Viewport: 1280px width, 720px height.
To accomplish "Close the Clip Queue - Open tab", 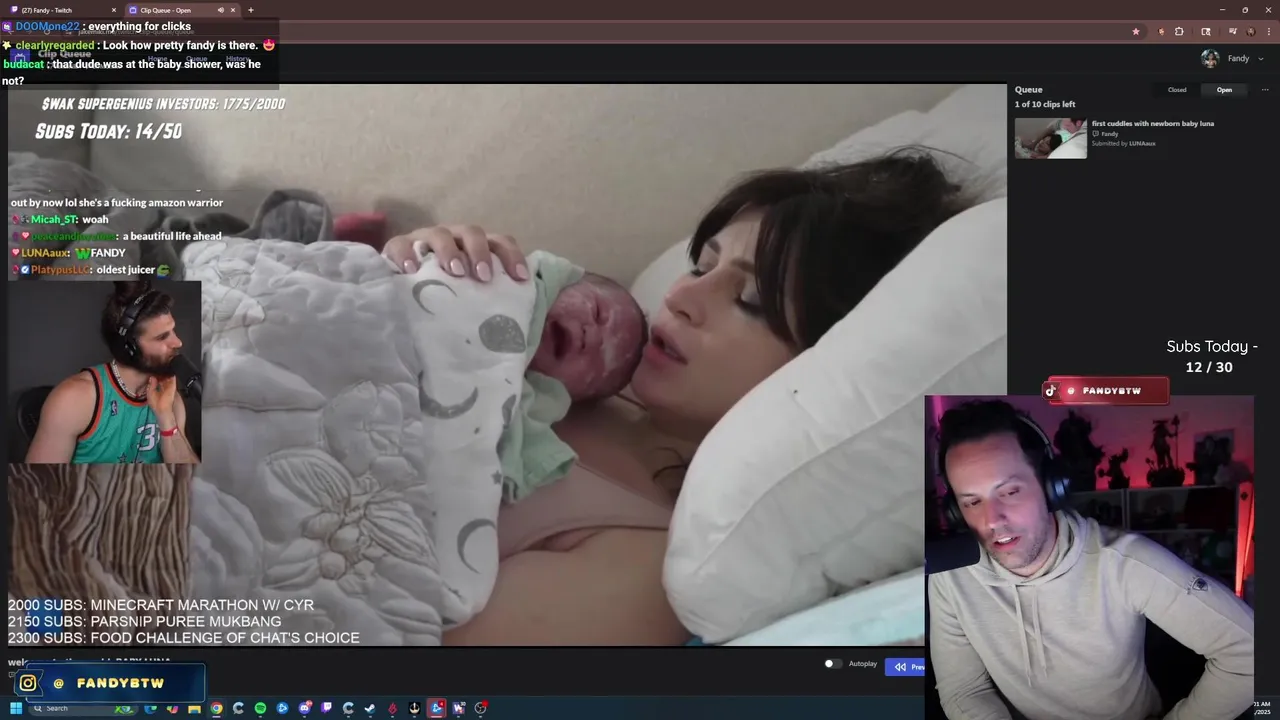I will [x=233, y=10].
